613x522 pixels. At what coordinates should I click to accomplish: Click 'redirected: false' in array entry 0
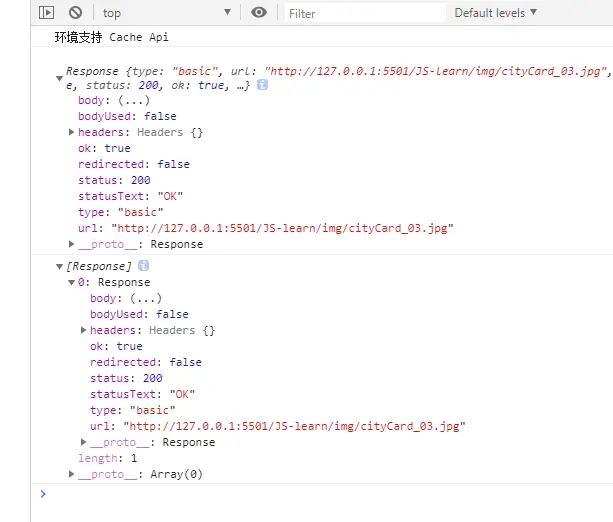tap(146, 362)
